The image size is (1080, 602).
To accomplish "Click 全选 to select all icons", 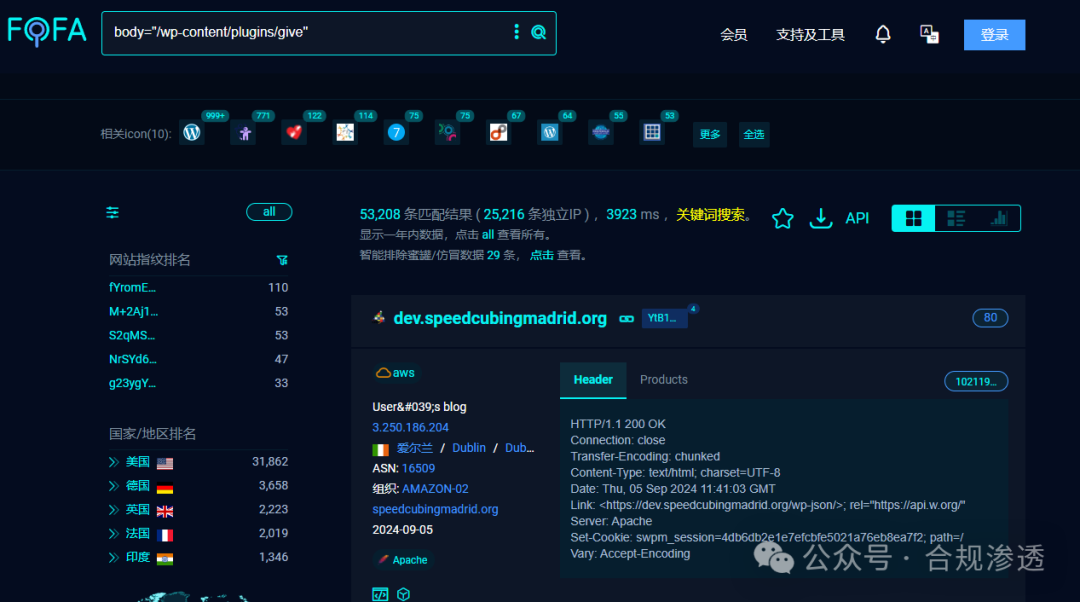I will [x=754, y=134].
